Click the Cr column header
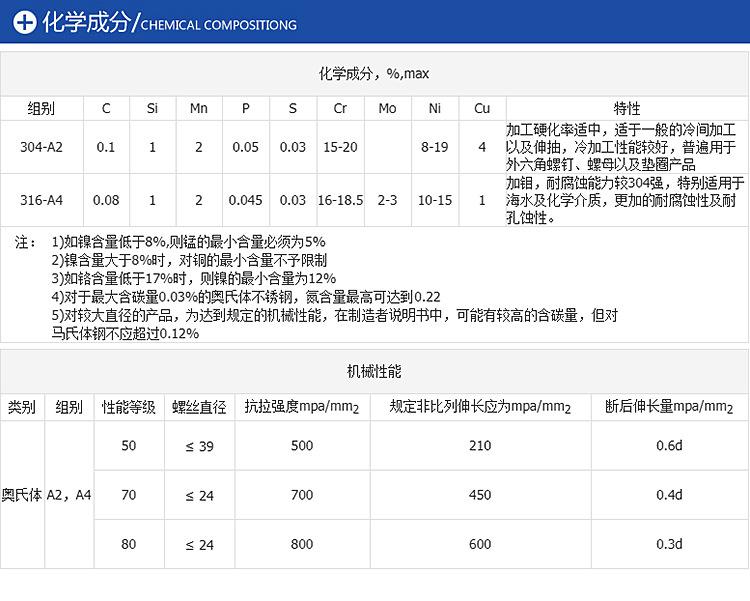The image size is (750, 601). pos(340,108)
